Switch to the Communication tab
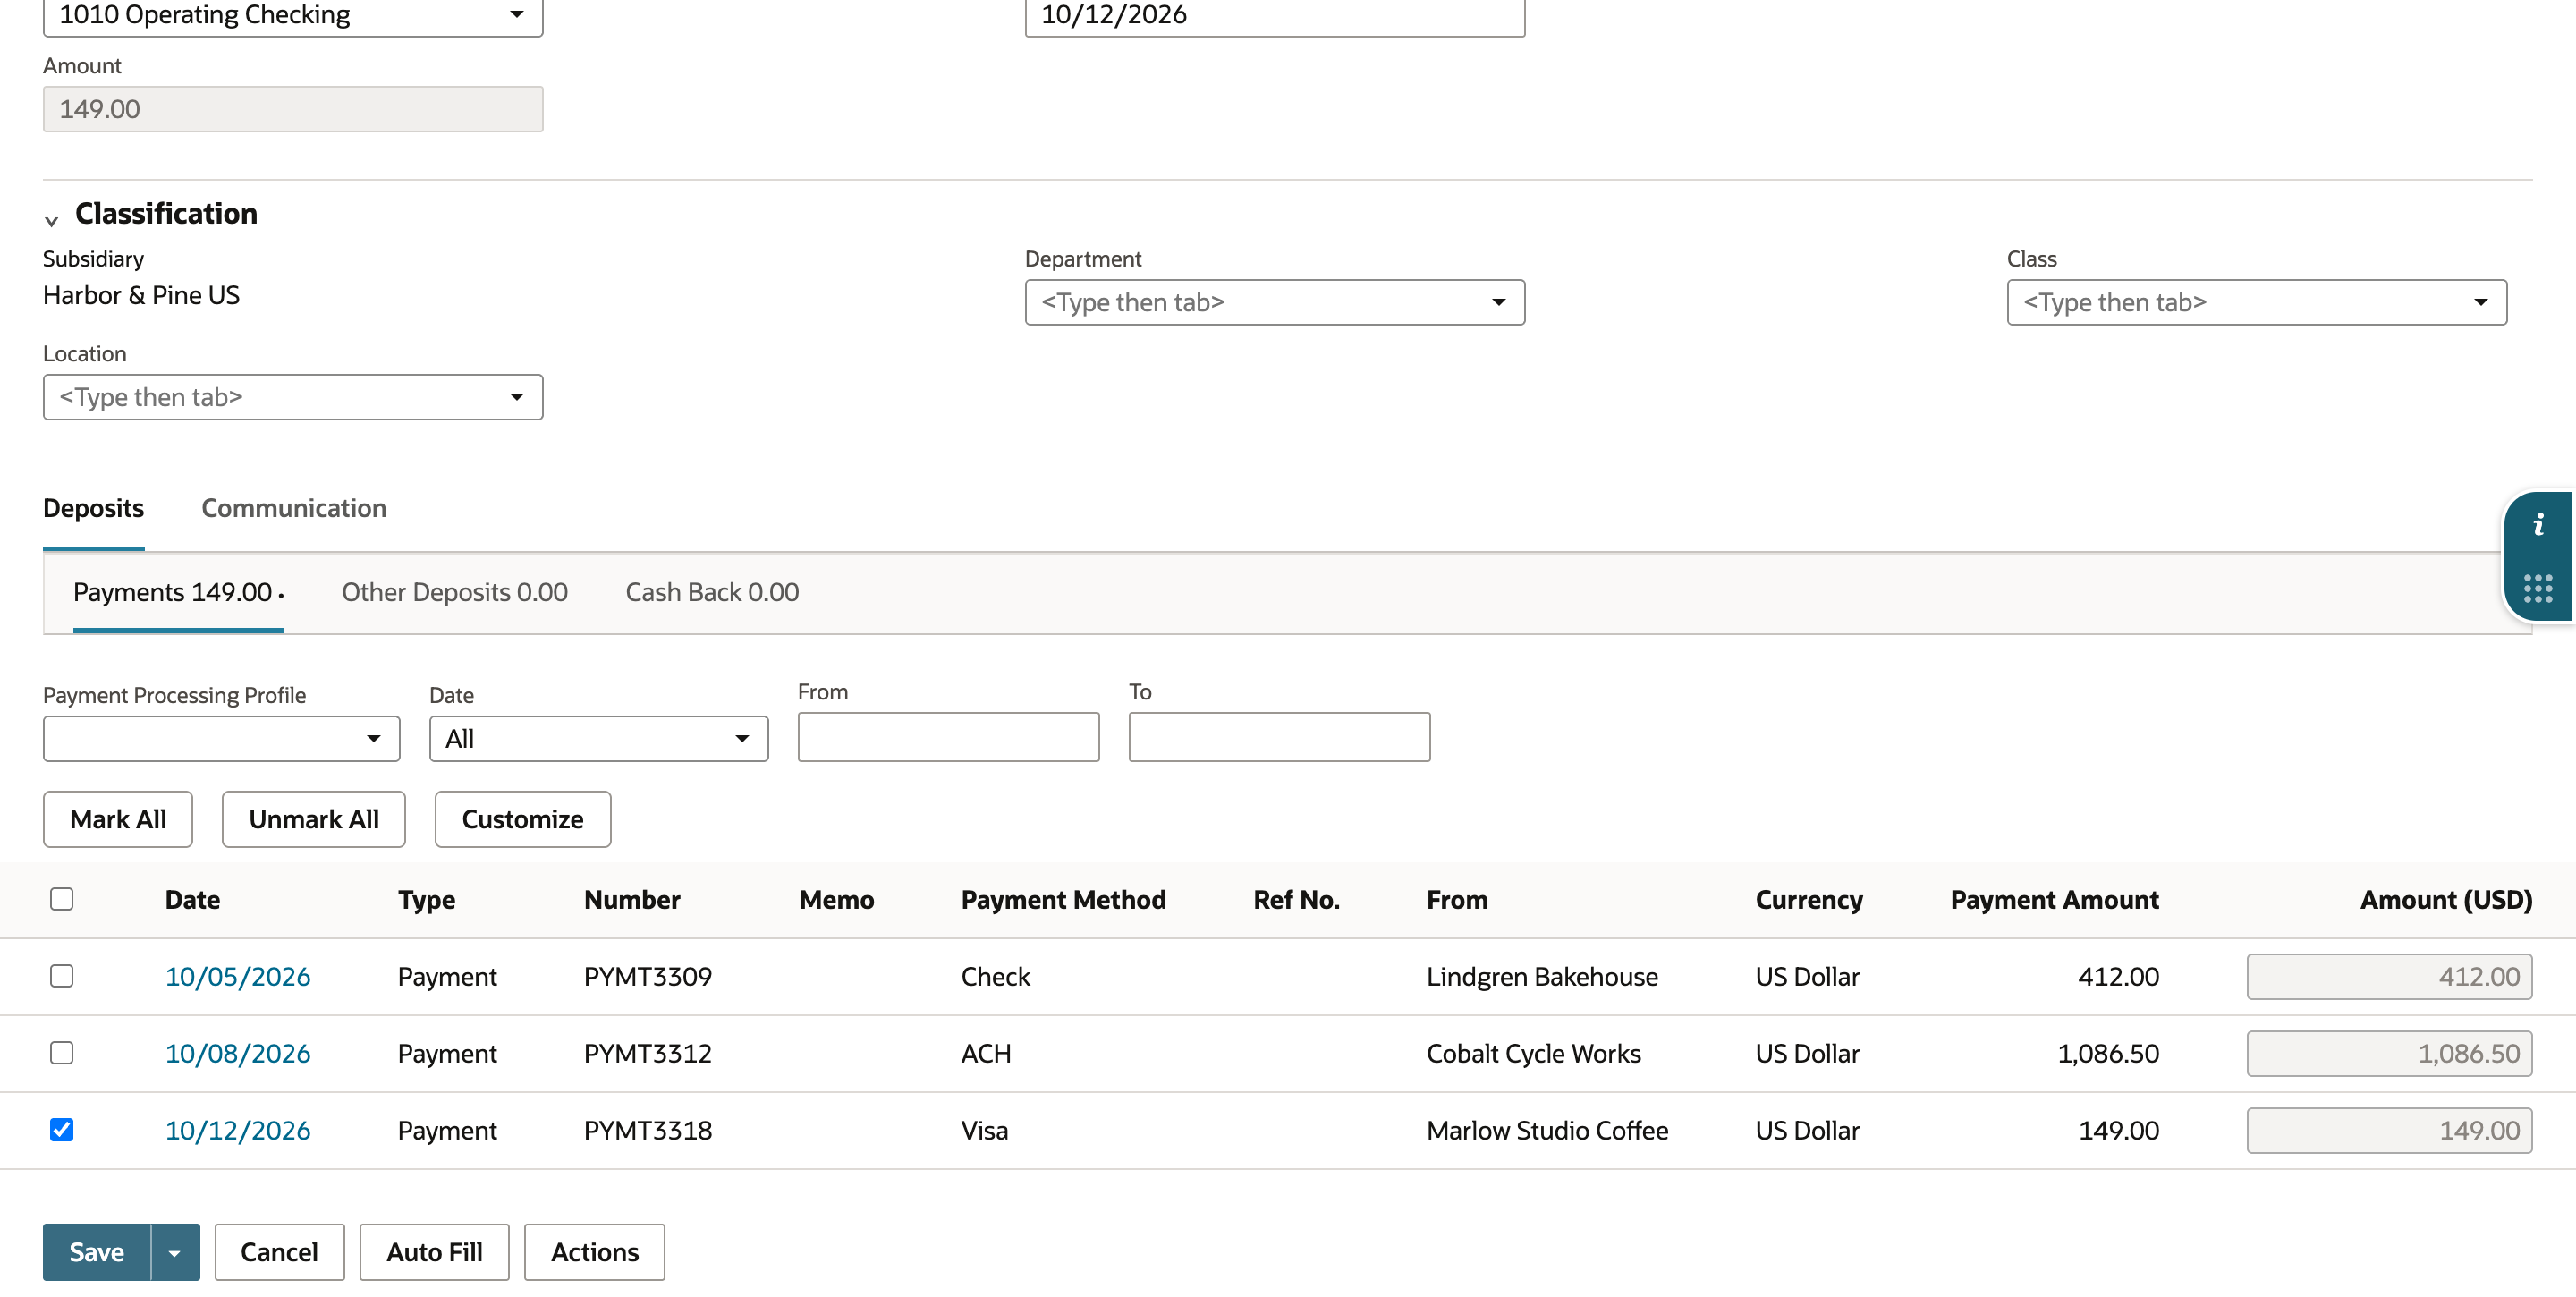2576x1297 pixels. 294,508
